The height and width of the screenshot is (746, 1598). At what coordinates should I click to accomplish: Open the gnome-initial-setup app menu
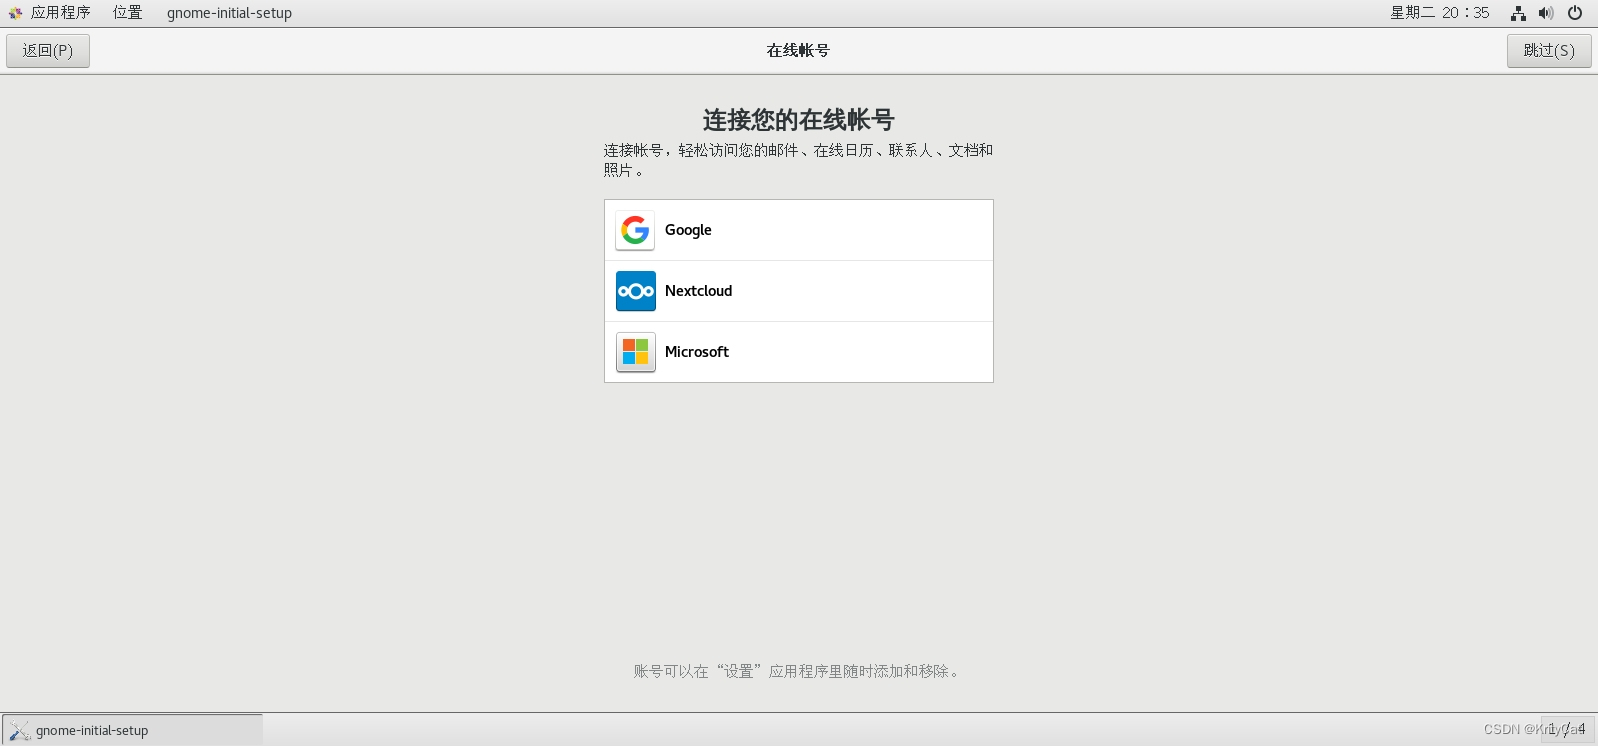(x=229, y=13)
